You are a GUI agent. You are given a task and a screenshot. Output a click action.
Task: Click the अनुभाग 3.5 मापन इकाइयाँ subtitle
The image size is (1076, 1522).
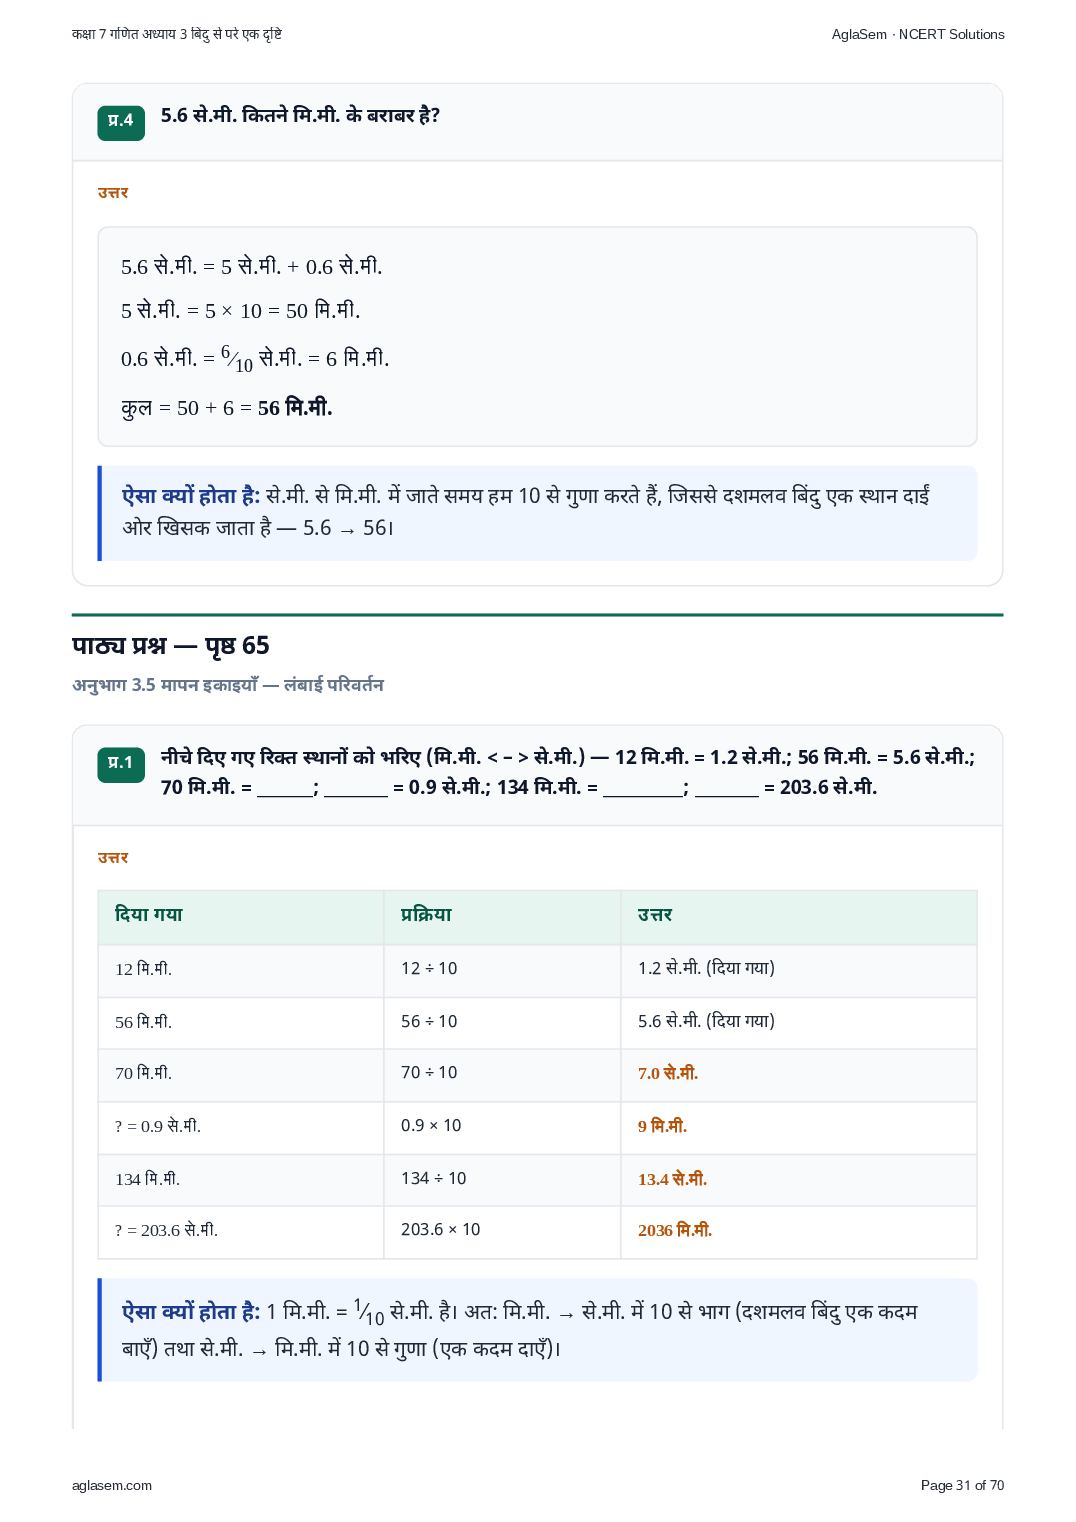[228, 685]
